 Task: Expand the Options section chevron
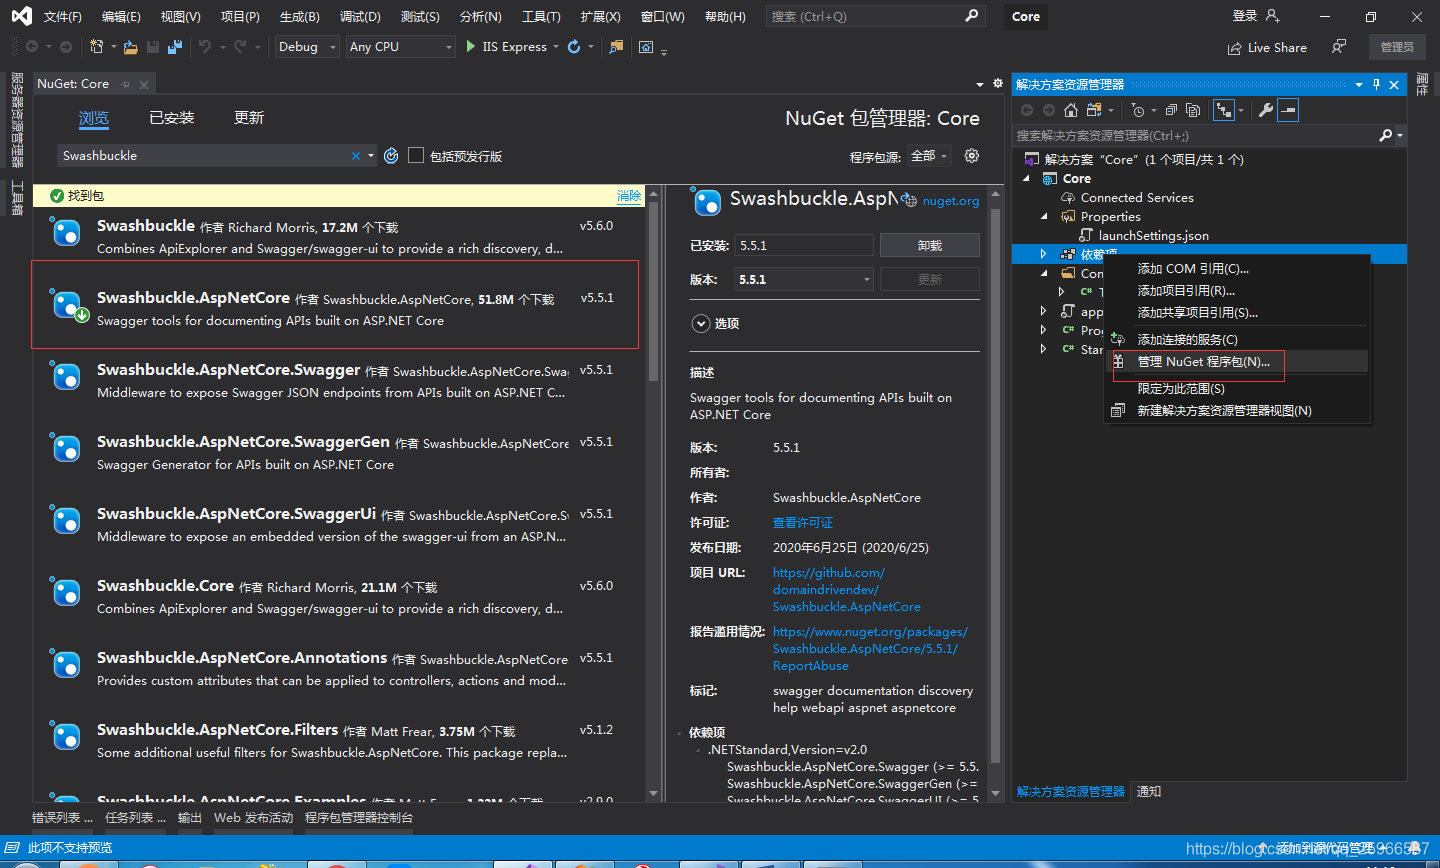700,323
